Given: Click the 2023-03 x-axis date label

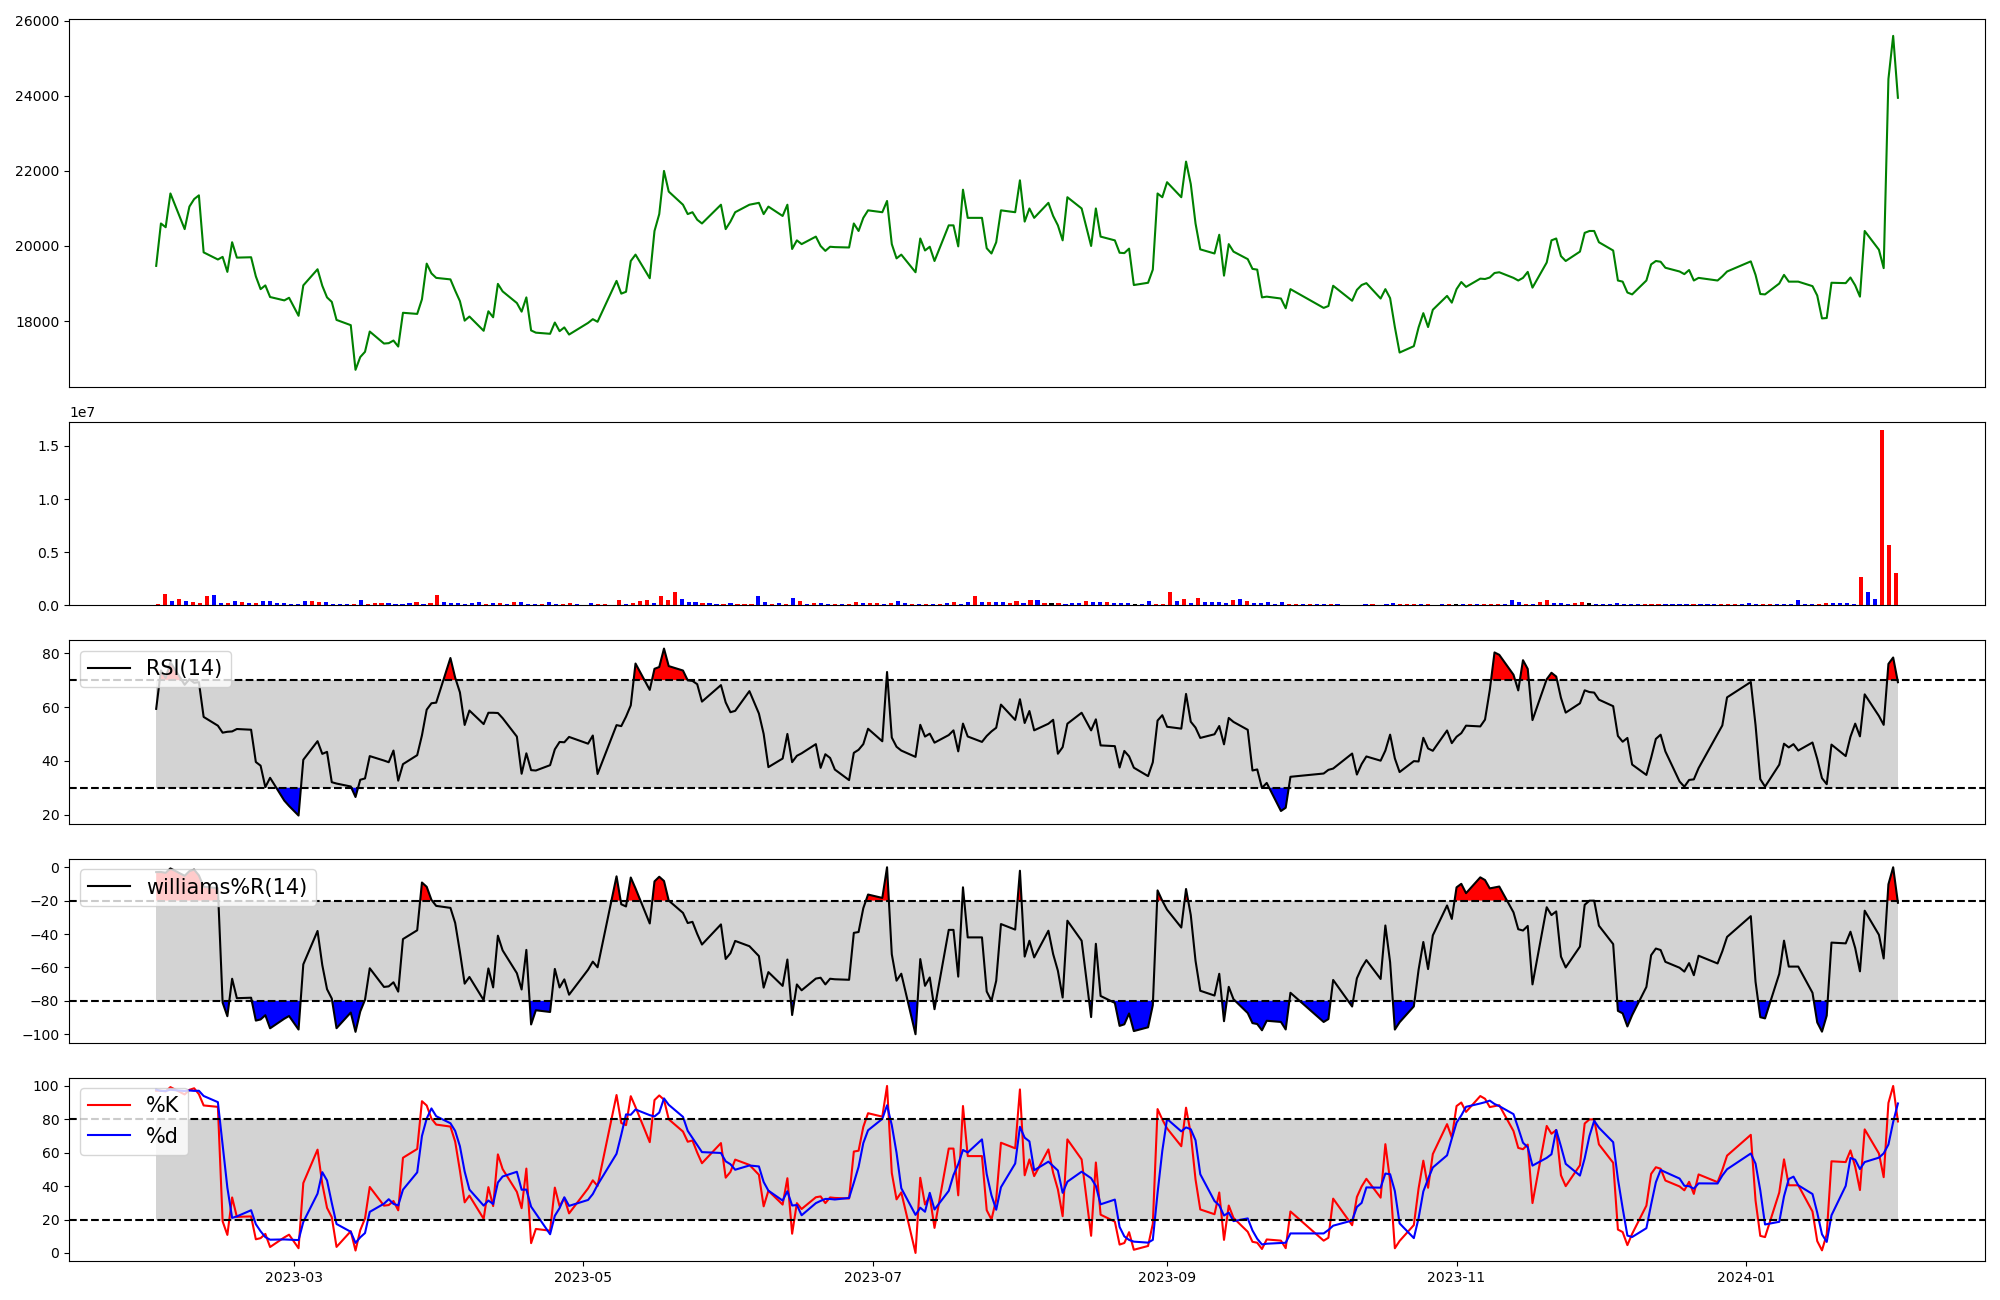Looking at the screenshot, I should coord(294,1277).
